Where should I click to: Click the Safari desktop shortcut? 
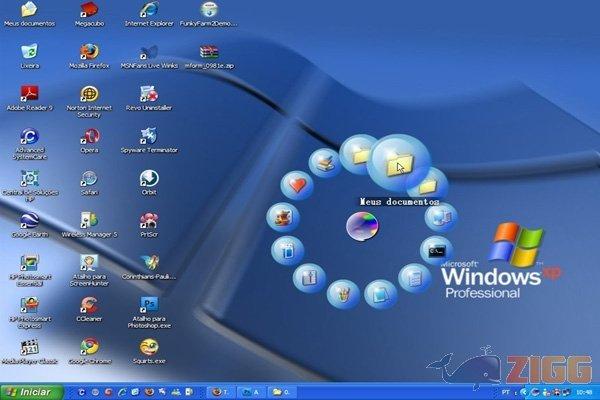tap(89, 179)
